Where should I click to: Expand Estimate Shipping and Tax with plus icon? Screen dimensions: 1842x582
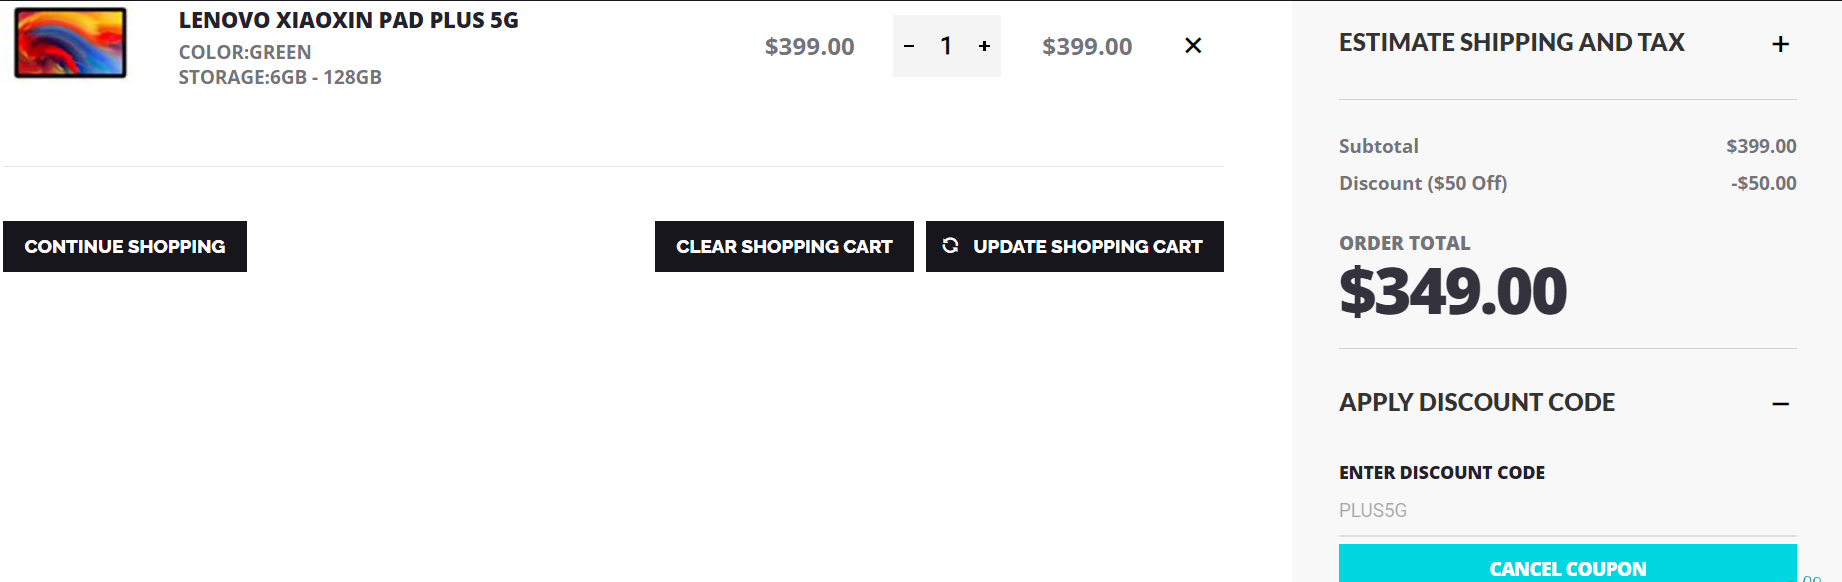tap(1780, 44)
